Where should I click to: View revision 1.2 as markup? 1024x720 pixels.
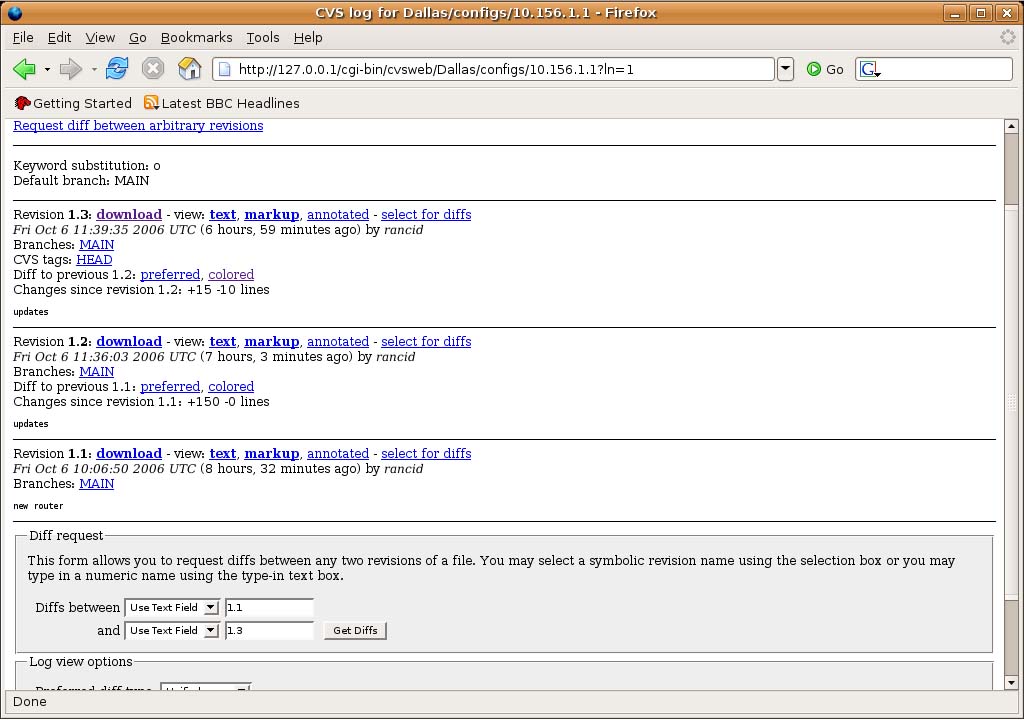coord(272,341)
